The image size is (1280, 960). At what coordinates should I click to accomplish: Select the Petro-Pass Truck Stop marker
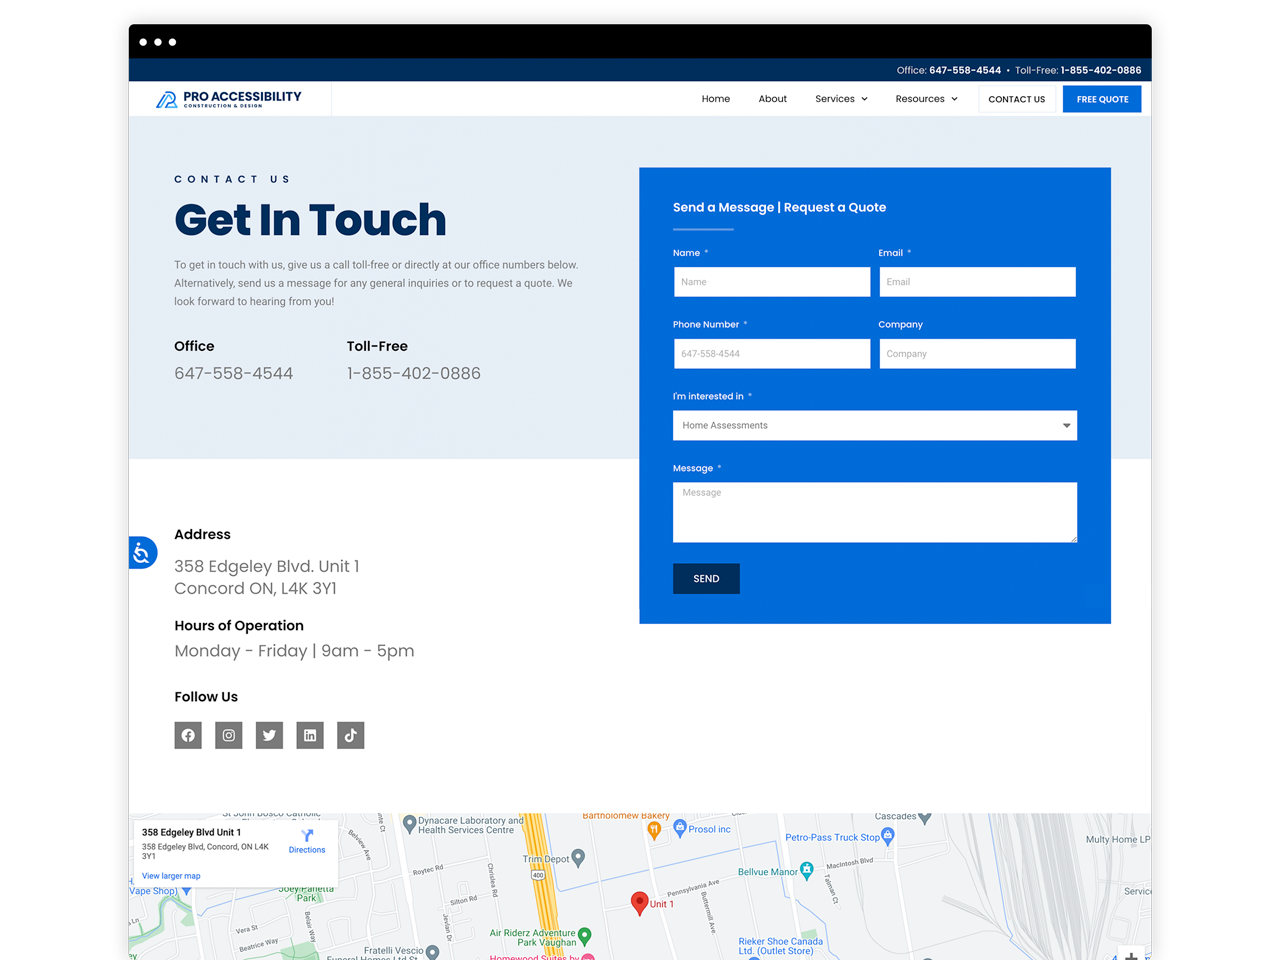tap(887, 836)
